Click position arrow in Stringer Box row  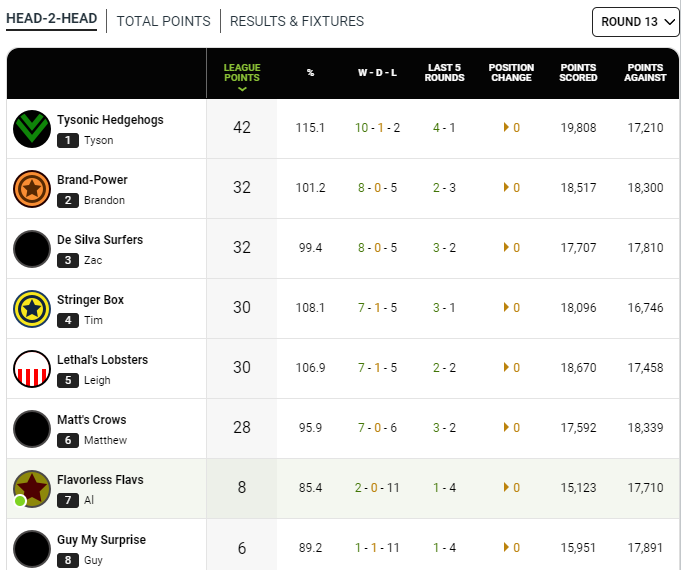pos(506,307)
